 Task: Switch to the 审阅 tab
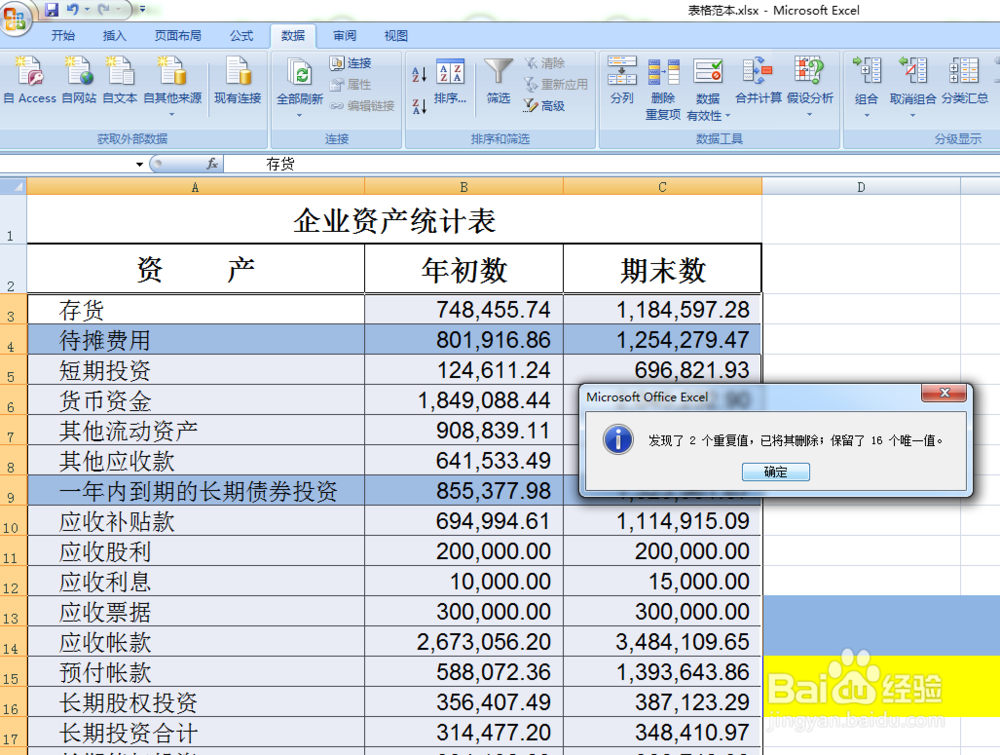tap(344, 36)
